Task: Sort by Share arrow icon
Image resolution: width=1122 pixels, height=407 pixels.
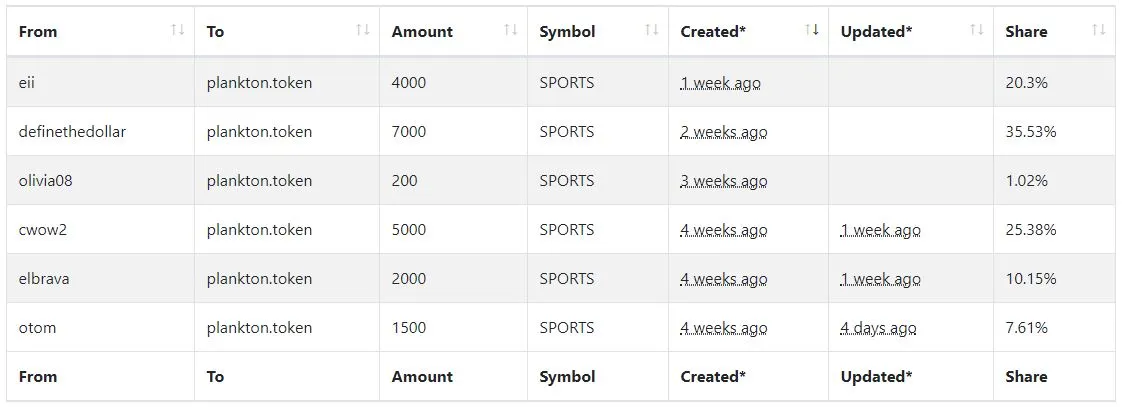Action: pyautogui.click(x=1098, y=30)
